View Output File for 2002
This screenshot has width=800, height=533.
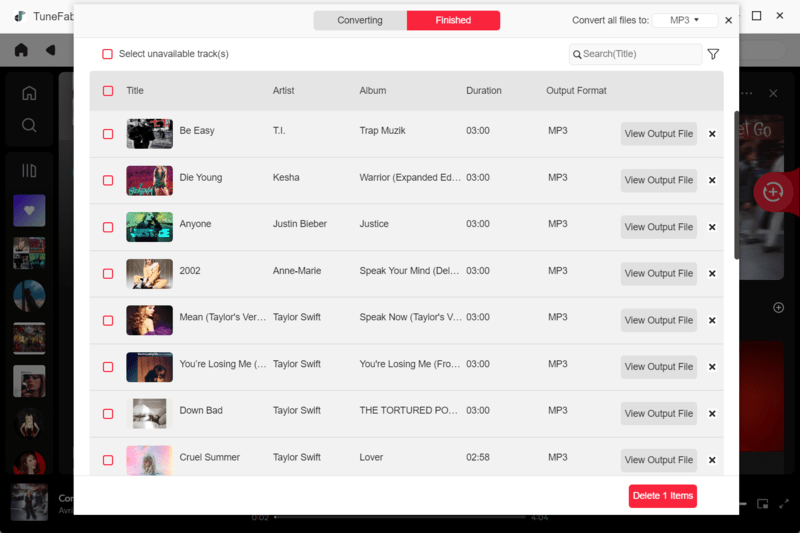(659, 273)
